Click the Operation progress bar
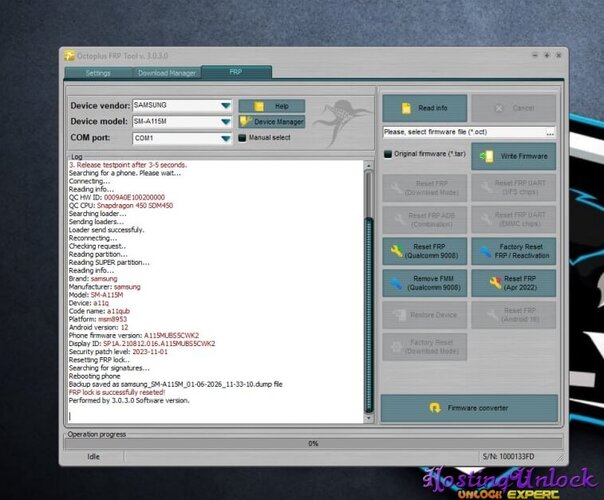Screen dimensions: 604x500 [313, 444]
